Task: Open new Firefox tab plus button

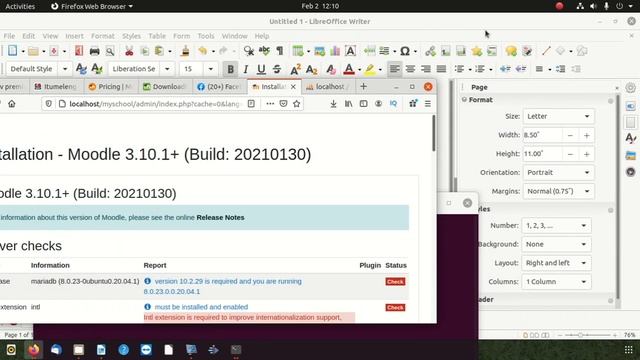Action: (363, 87)
